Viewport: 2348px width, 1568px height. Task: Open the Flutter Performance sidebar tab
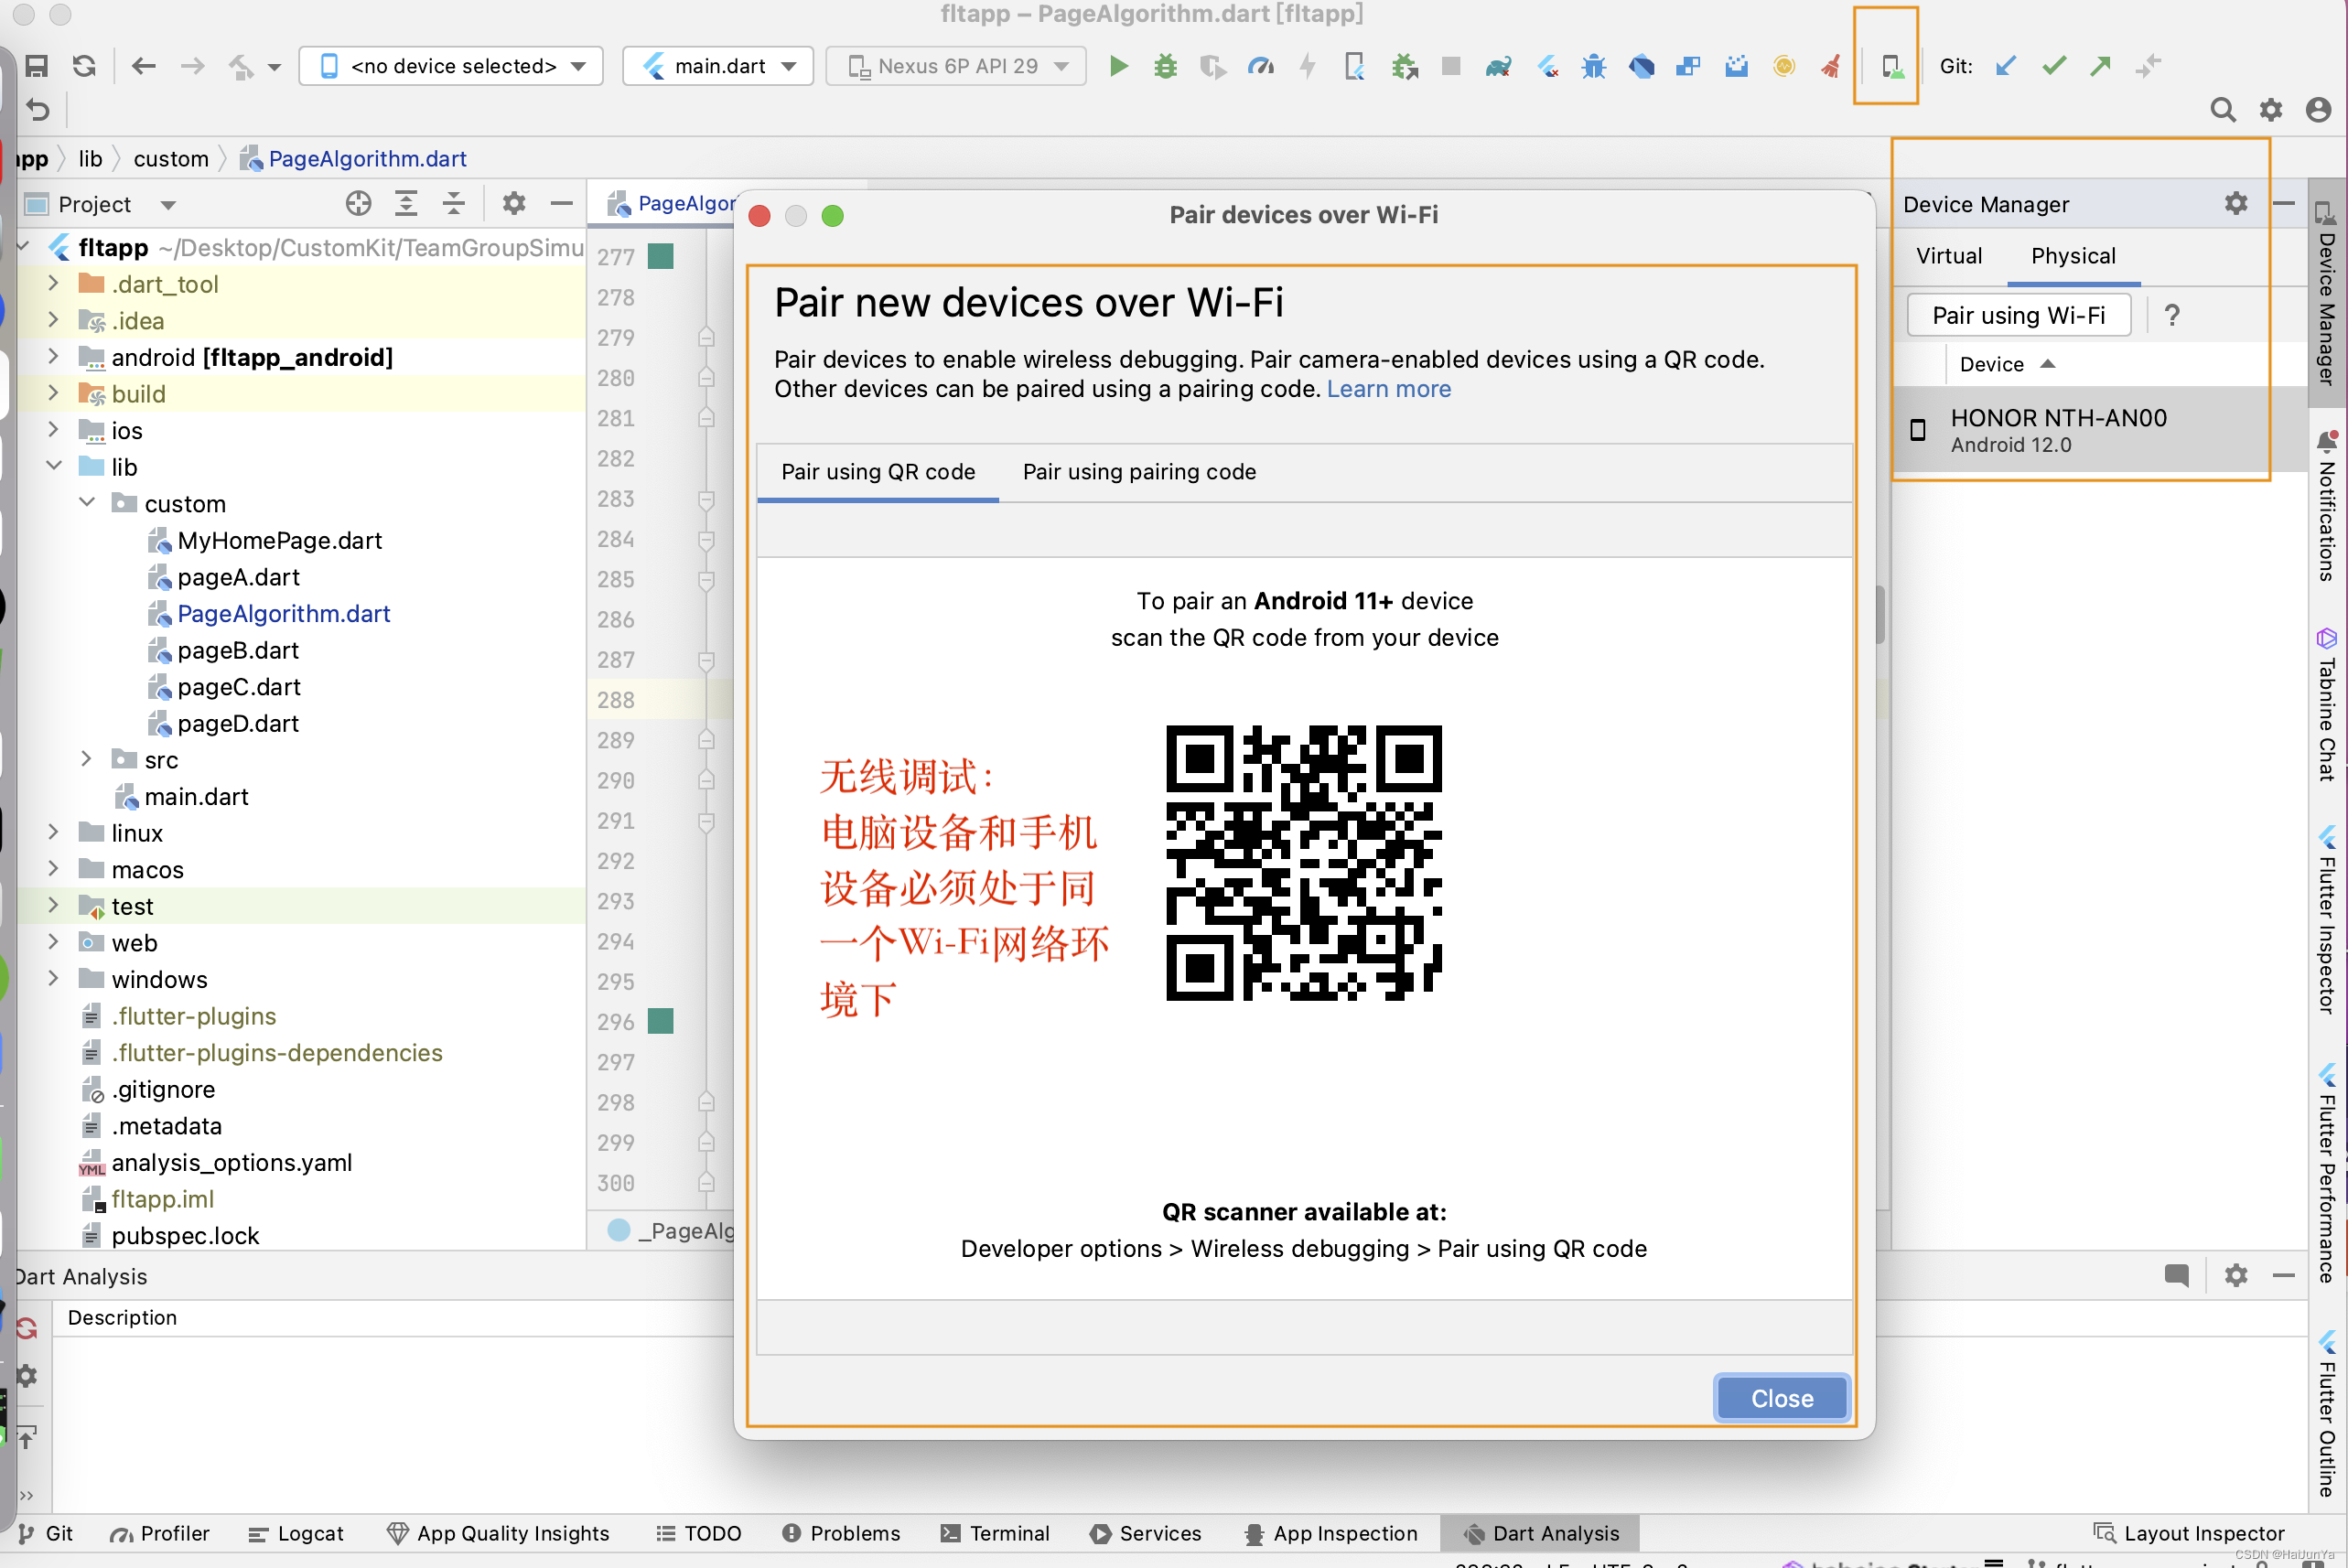click(x=2327, y=1173)
